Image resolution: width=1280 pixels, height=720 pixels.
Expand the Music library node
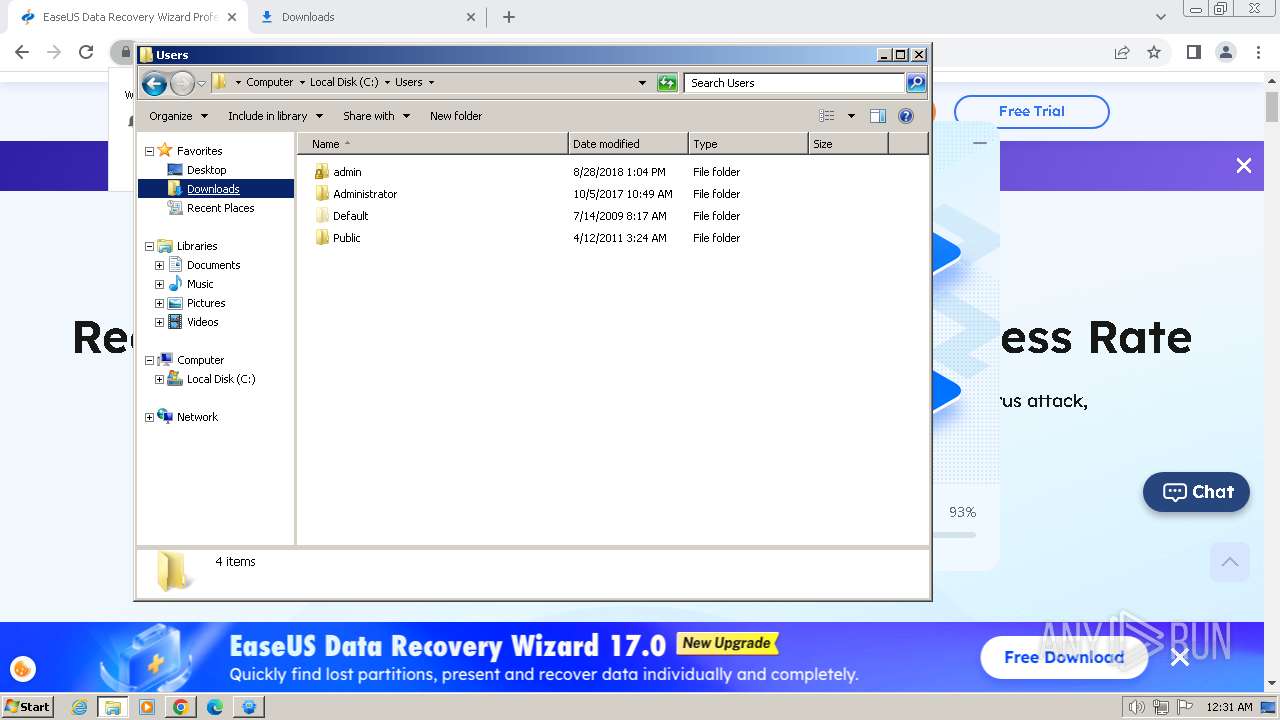pyautogui.click(x=159, y=284)
